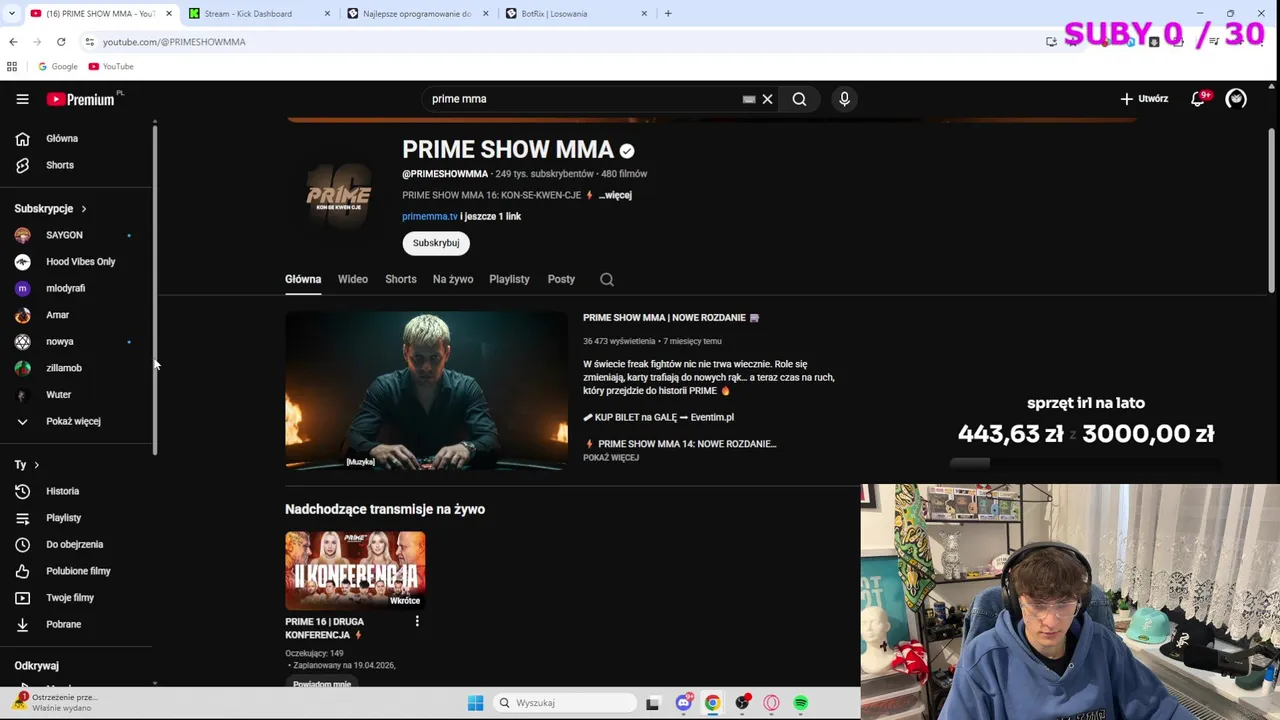
Task: Open the three-dot menu for PRIME 16 video
Action: pos(417,621)
